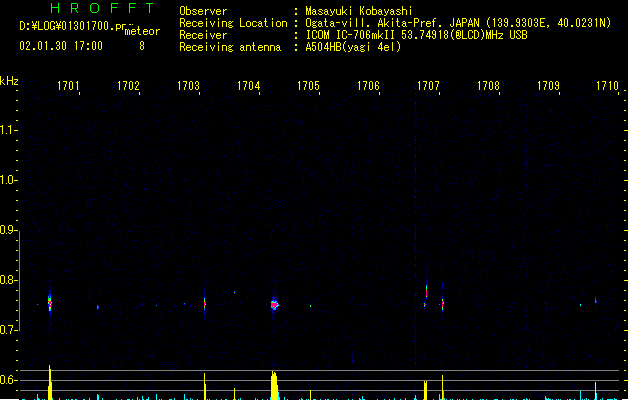This screenshot has width=629, height=400.
Task: Click the 1707 time axis label
Action: [428, 86]
